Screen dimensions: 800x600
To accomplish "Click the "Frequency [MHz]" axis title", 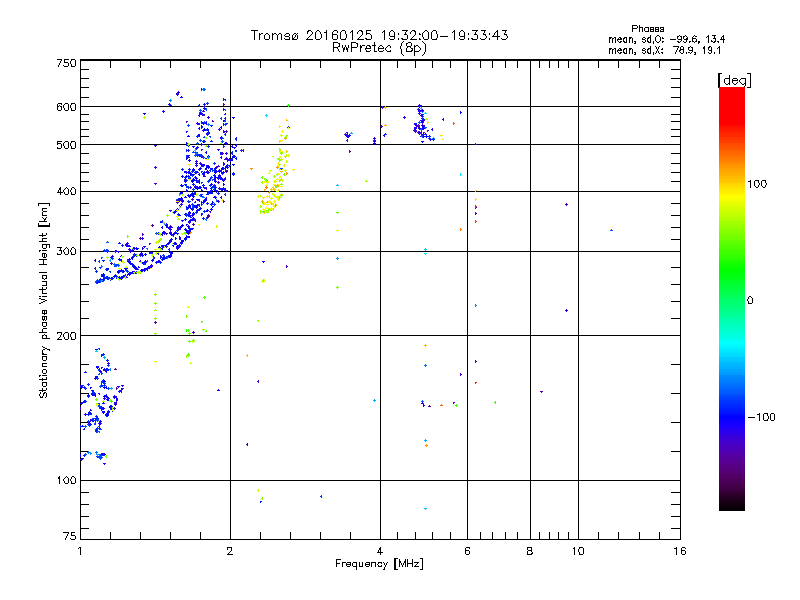I will [x=379, y=564].
